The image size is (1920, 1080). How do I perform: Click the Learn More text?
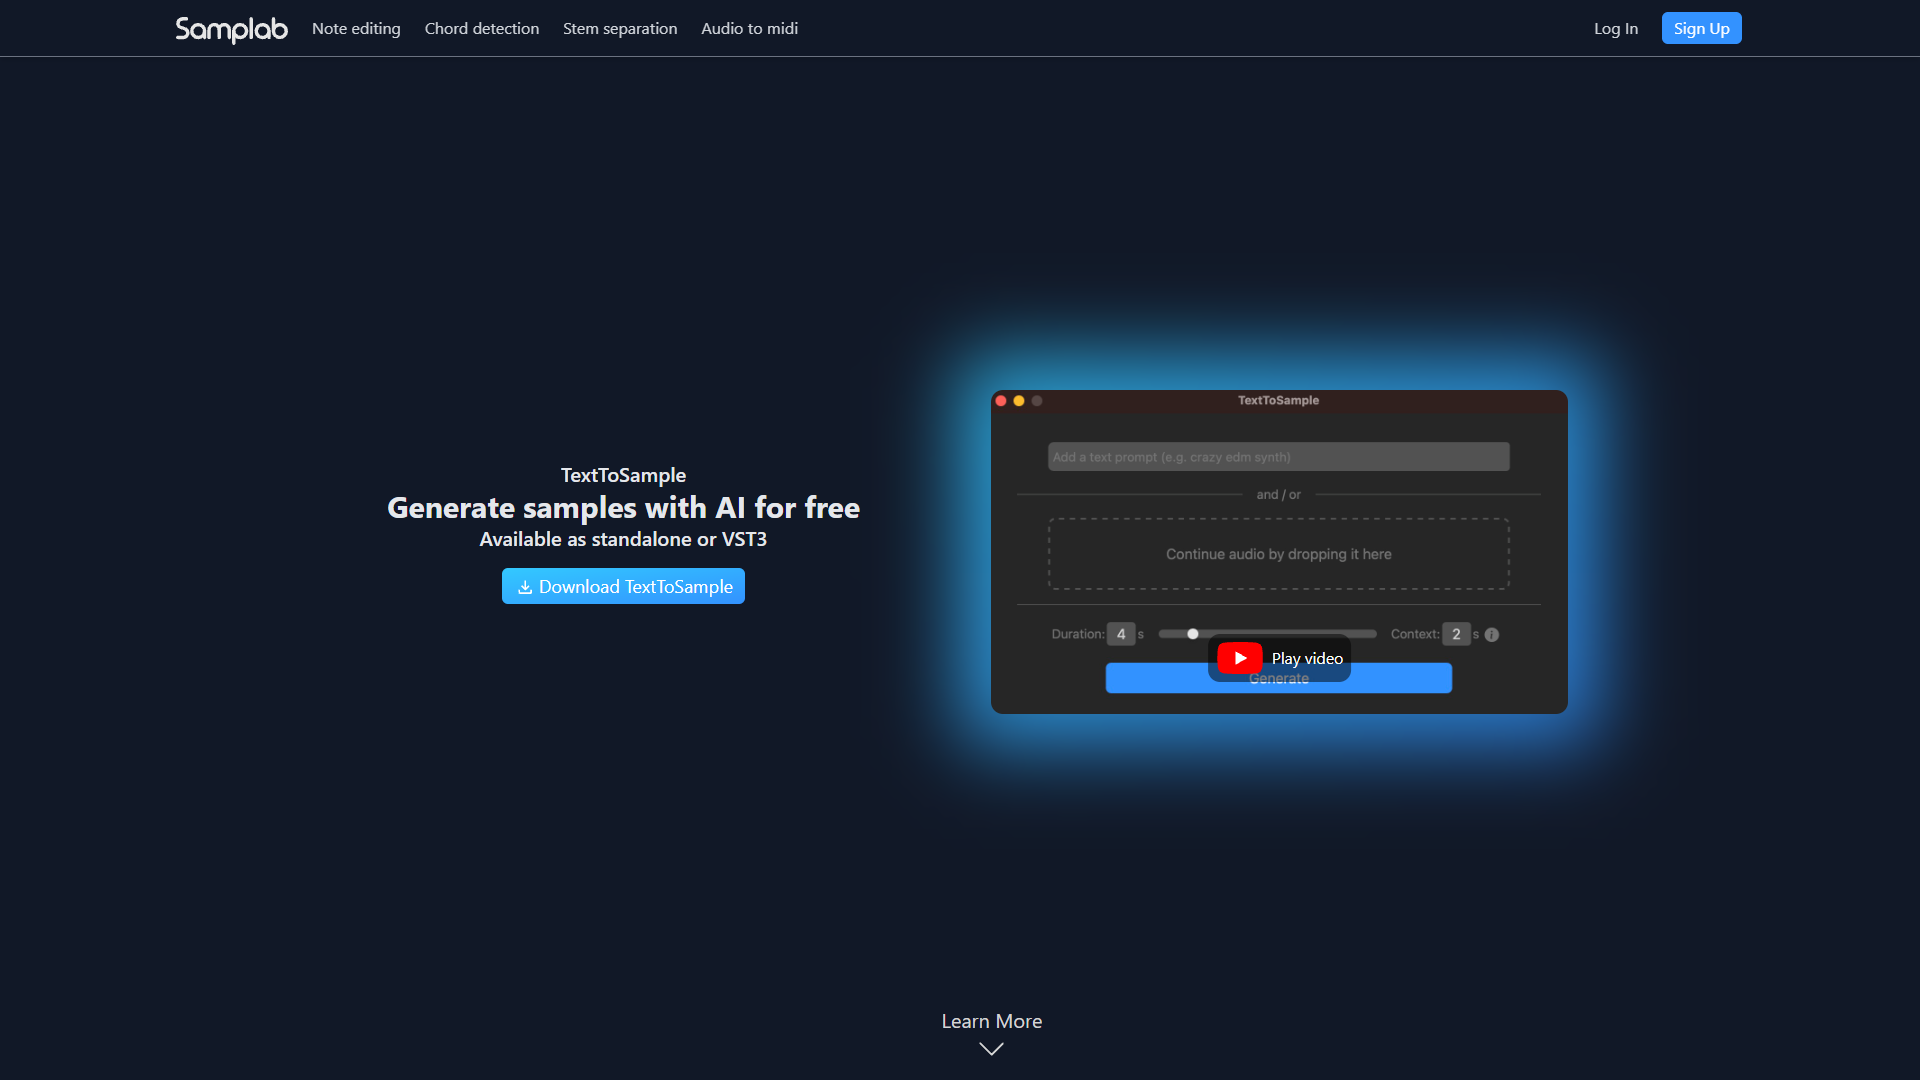coord(991,1021)
